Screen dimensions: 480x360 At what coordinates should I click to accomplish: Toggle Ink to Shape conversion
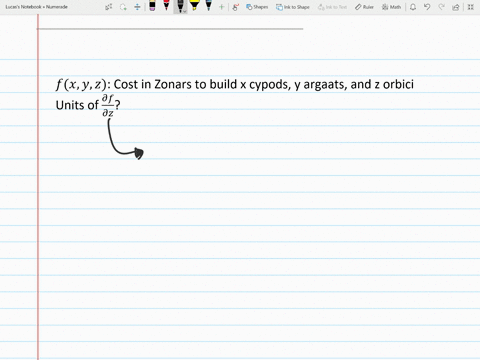(293, 7)
